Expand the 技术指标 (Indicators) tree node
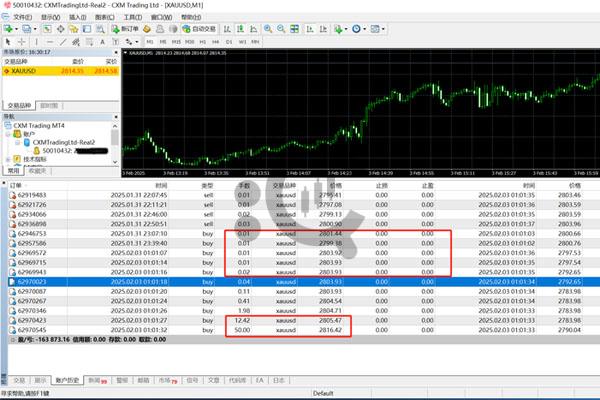Viewport: 600px width, 400px height. tap(6, 159)
